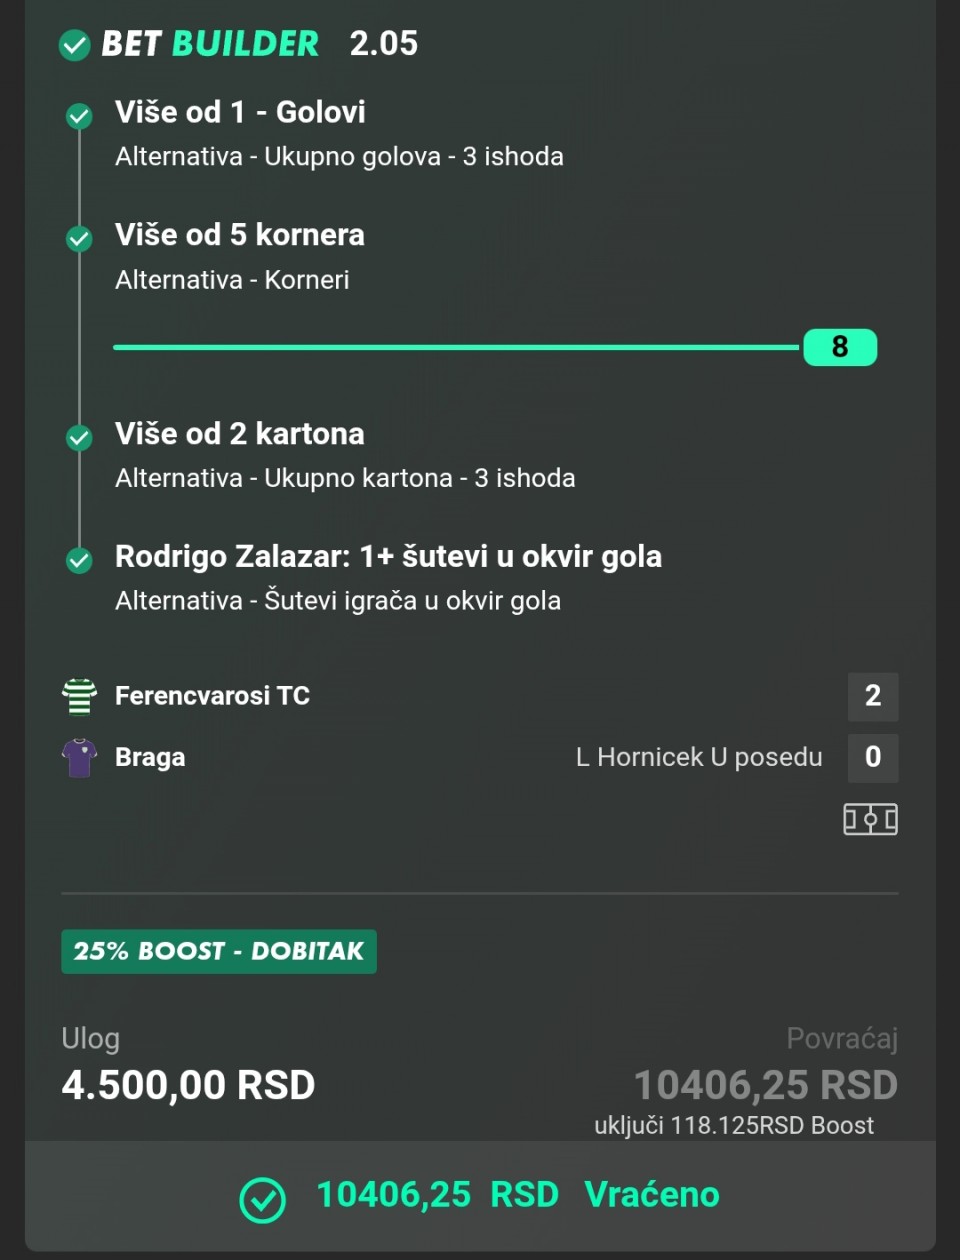The image size is (960, 1260).
Task: Click the circled checkmark beside 10406,25 RSD Vraćeno
Action: point(262,1199)
